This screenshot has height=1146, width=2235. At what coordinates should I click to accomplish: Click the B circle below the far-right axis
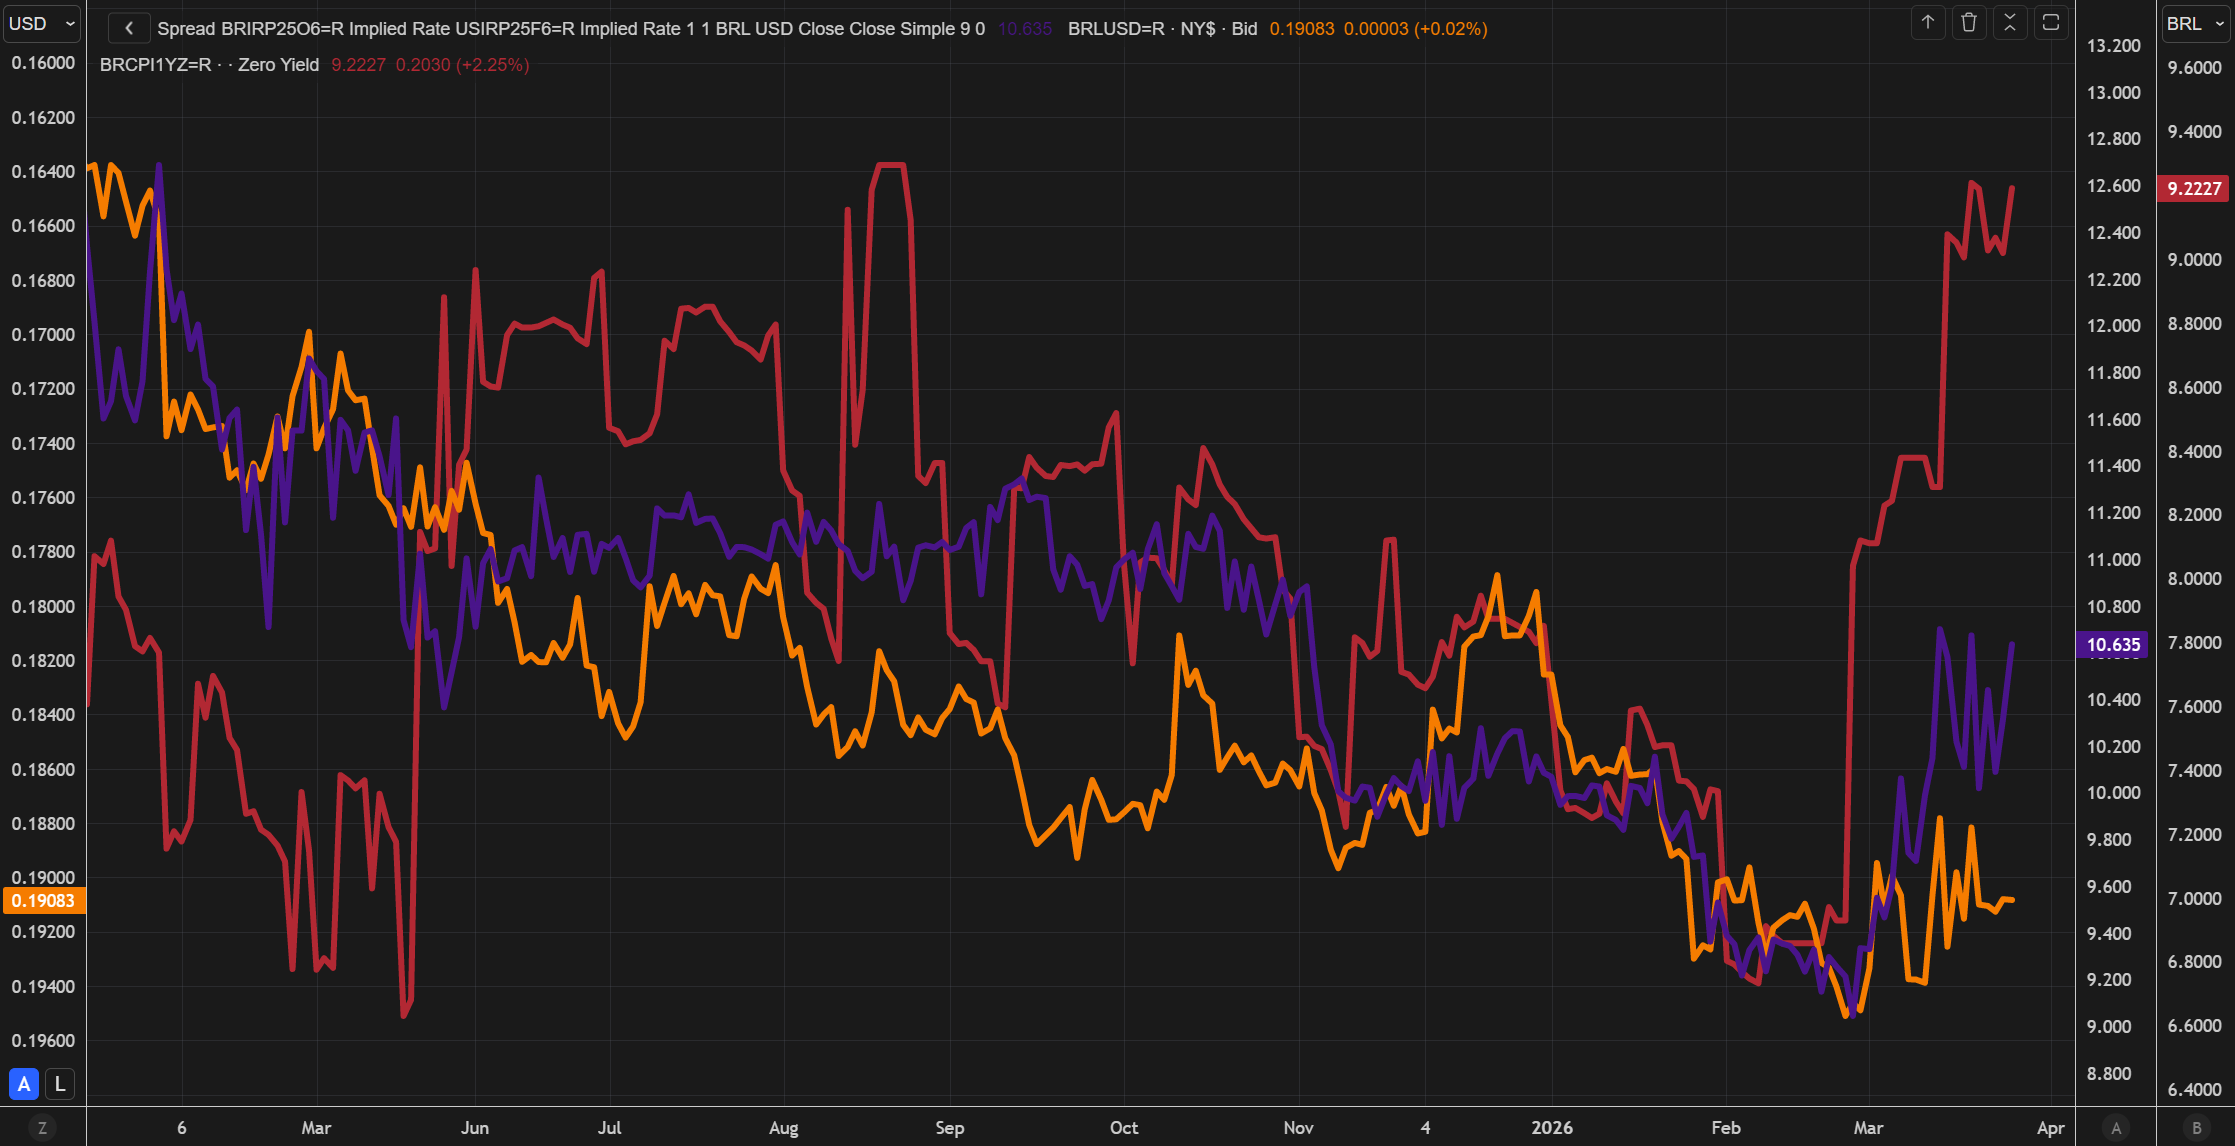click(x=2197, y=1128)
